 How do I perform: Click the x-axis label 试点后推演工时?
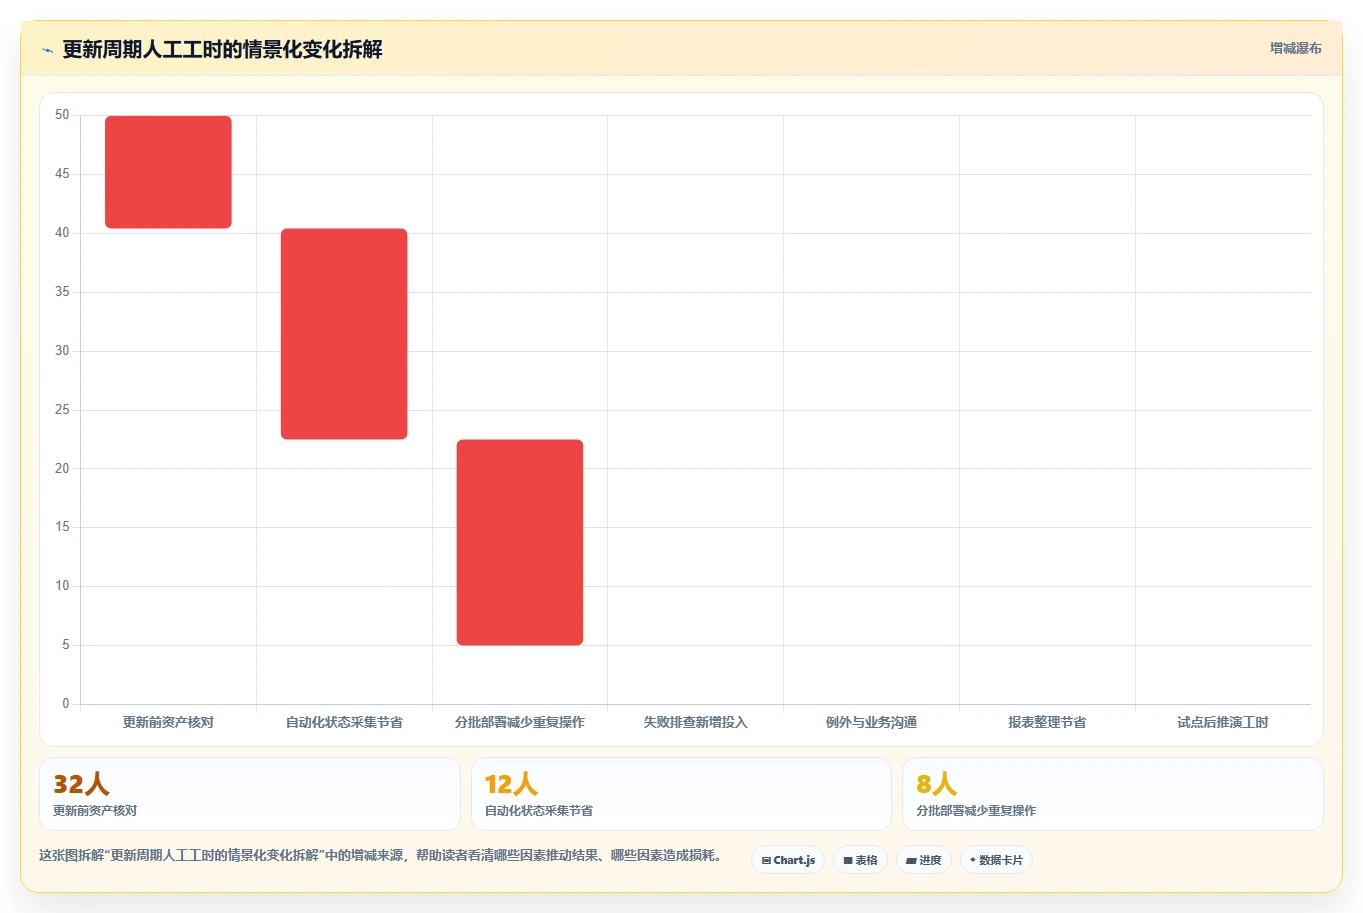pos(1223,722)
